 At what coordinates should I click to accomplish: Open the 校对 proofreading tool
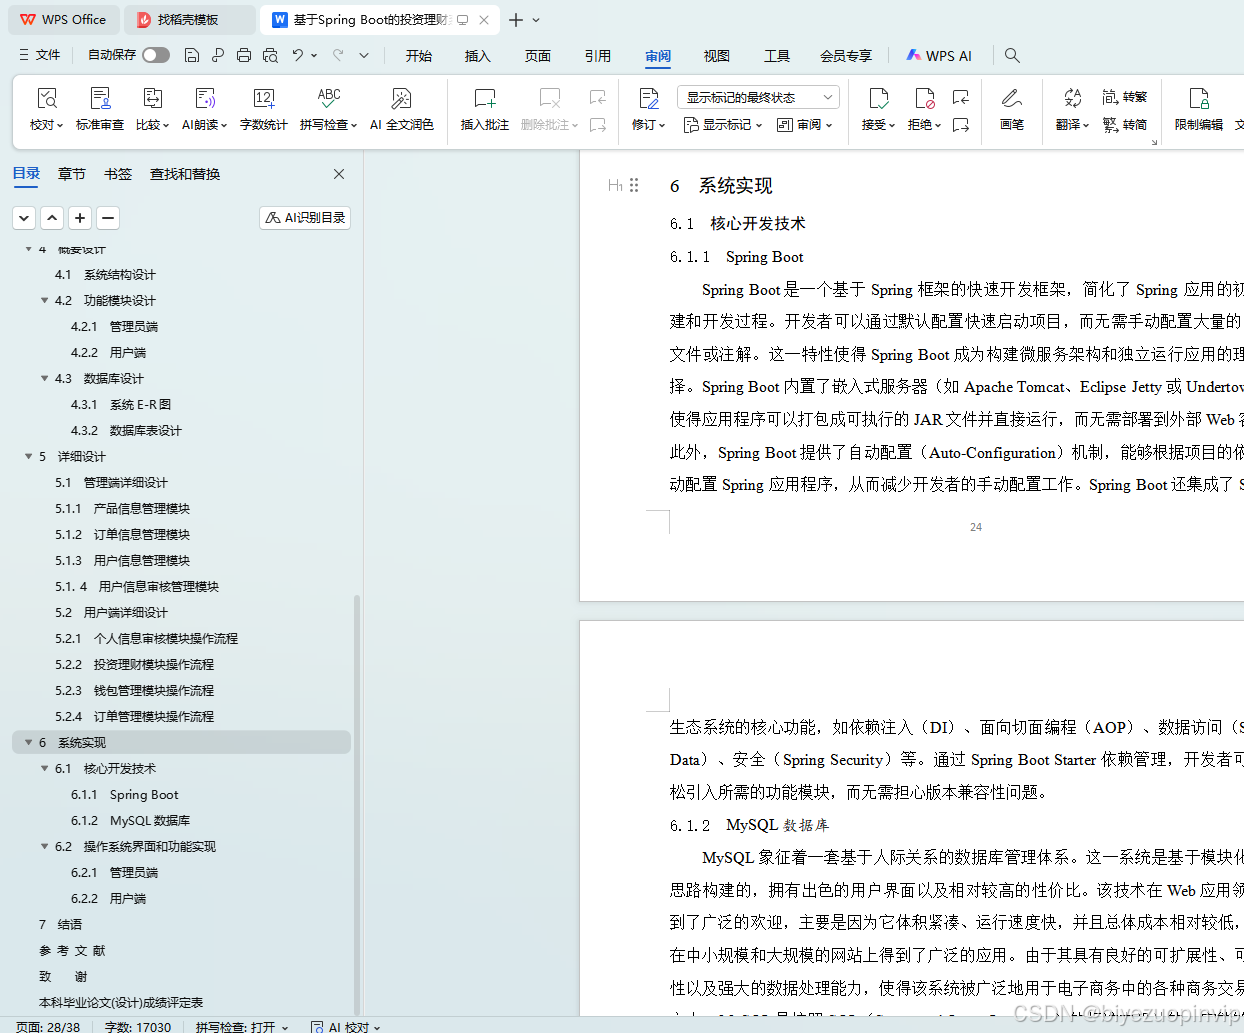[x=46, y=109]
